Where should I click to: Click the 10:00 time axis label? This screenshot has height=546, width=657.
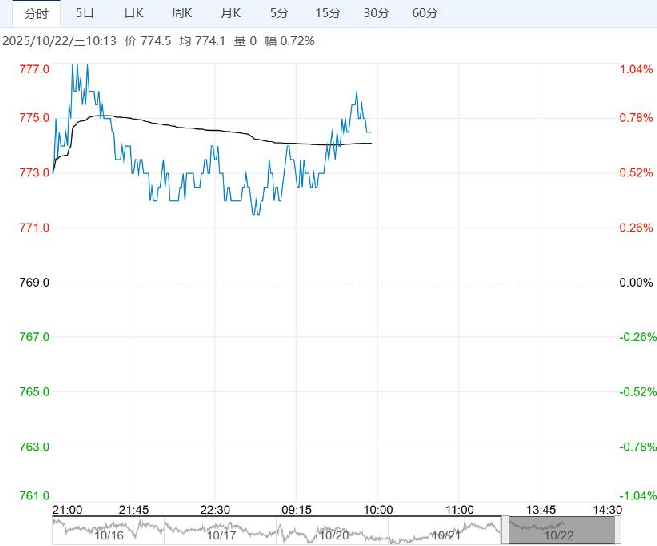tap(376, 510)
